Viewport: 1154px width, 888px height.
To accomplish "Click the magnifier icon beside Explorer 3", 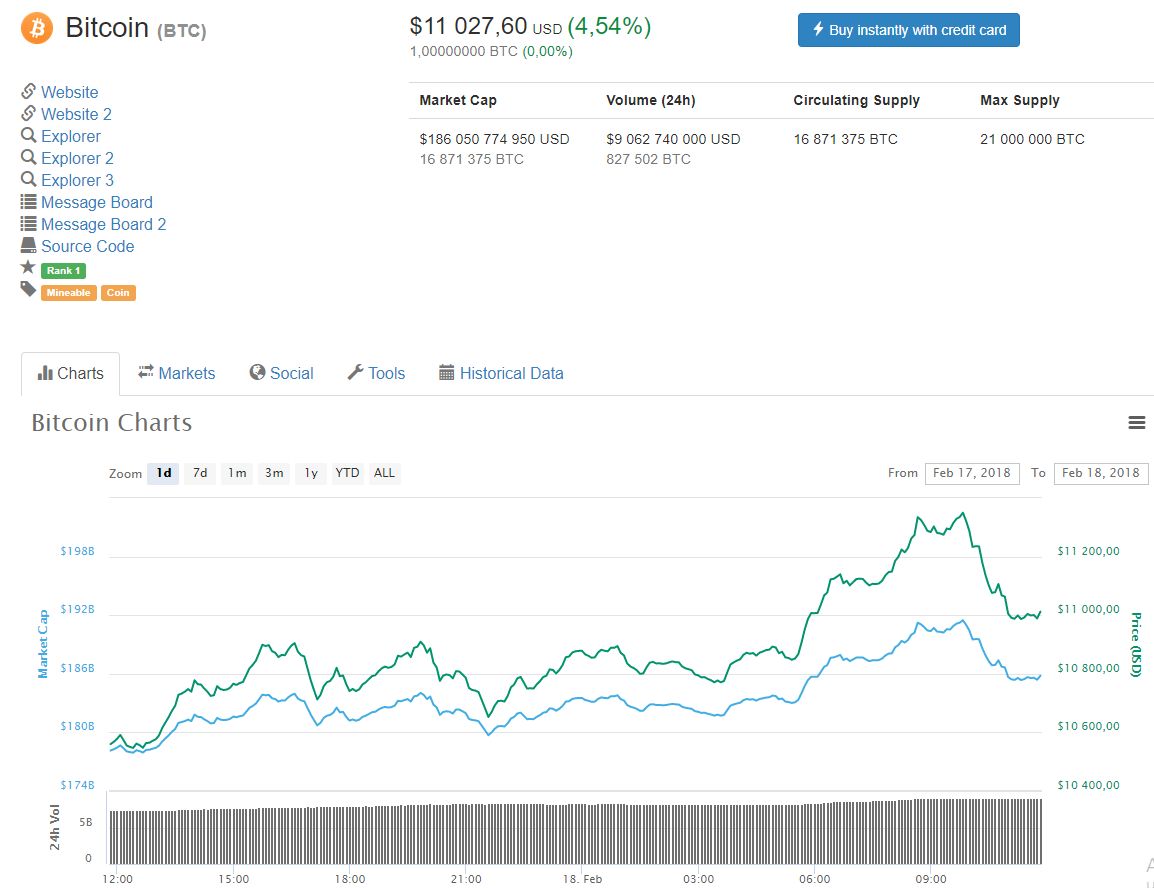I will tap(29, 180).
